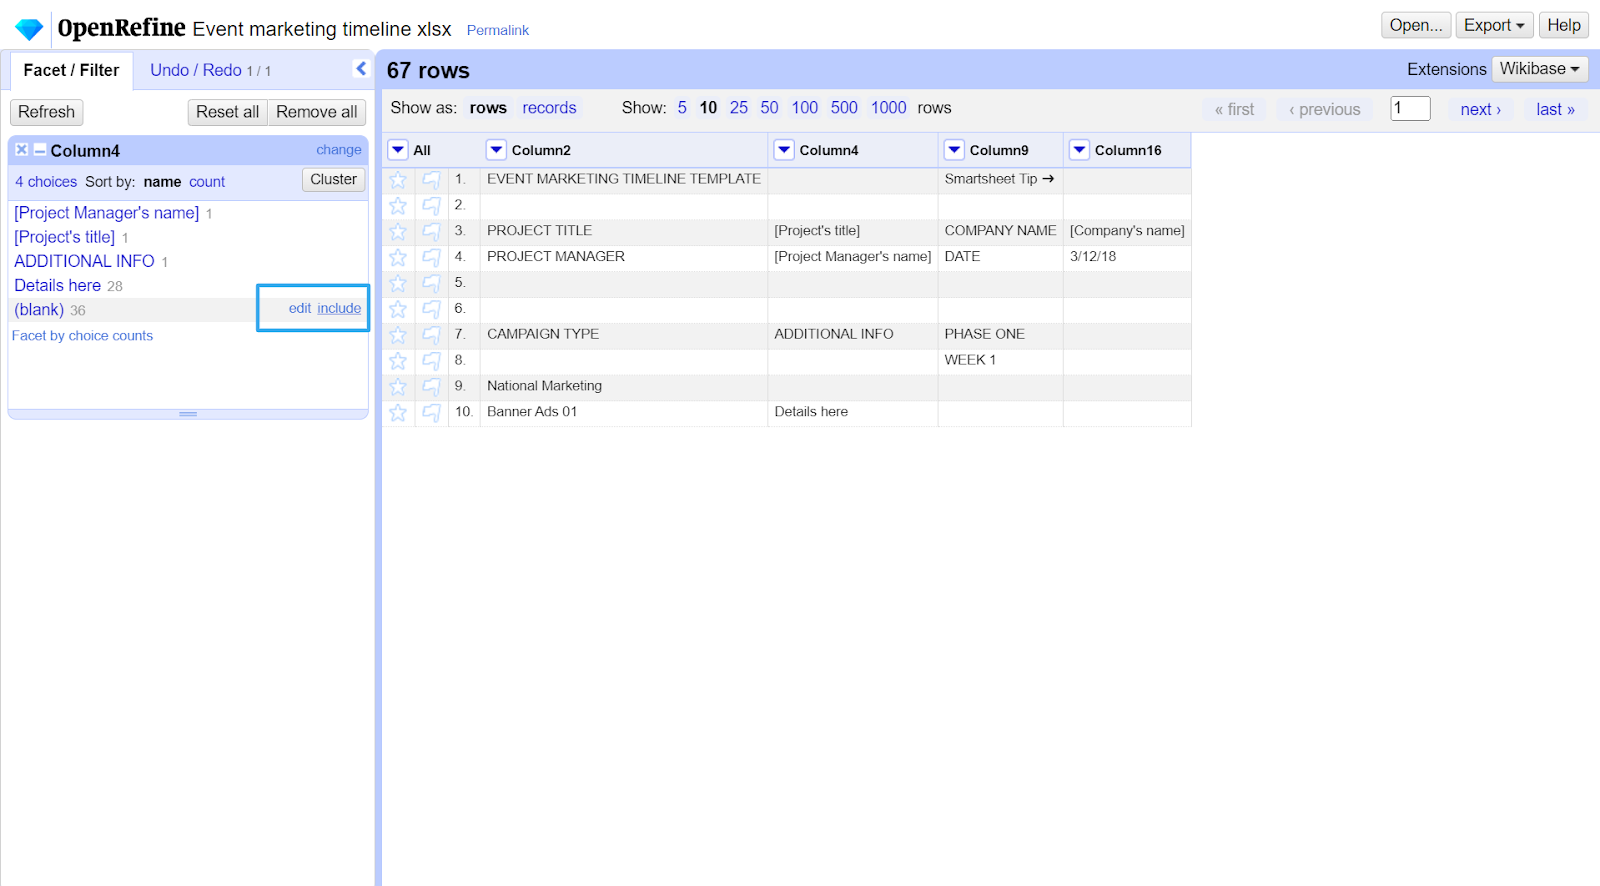
Task: Show 25 rows per page
Action: tap(739, 108)
